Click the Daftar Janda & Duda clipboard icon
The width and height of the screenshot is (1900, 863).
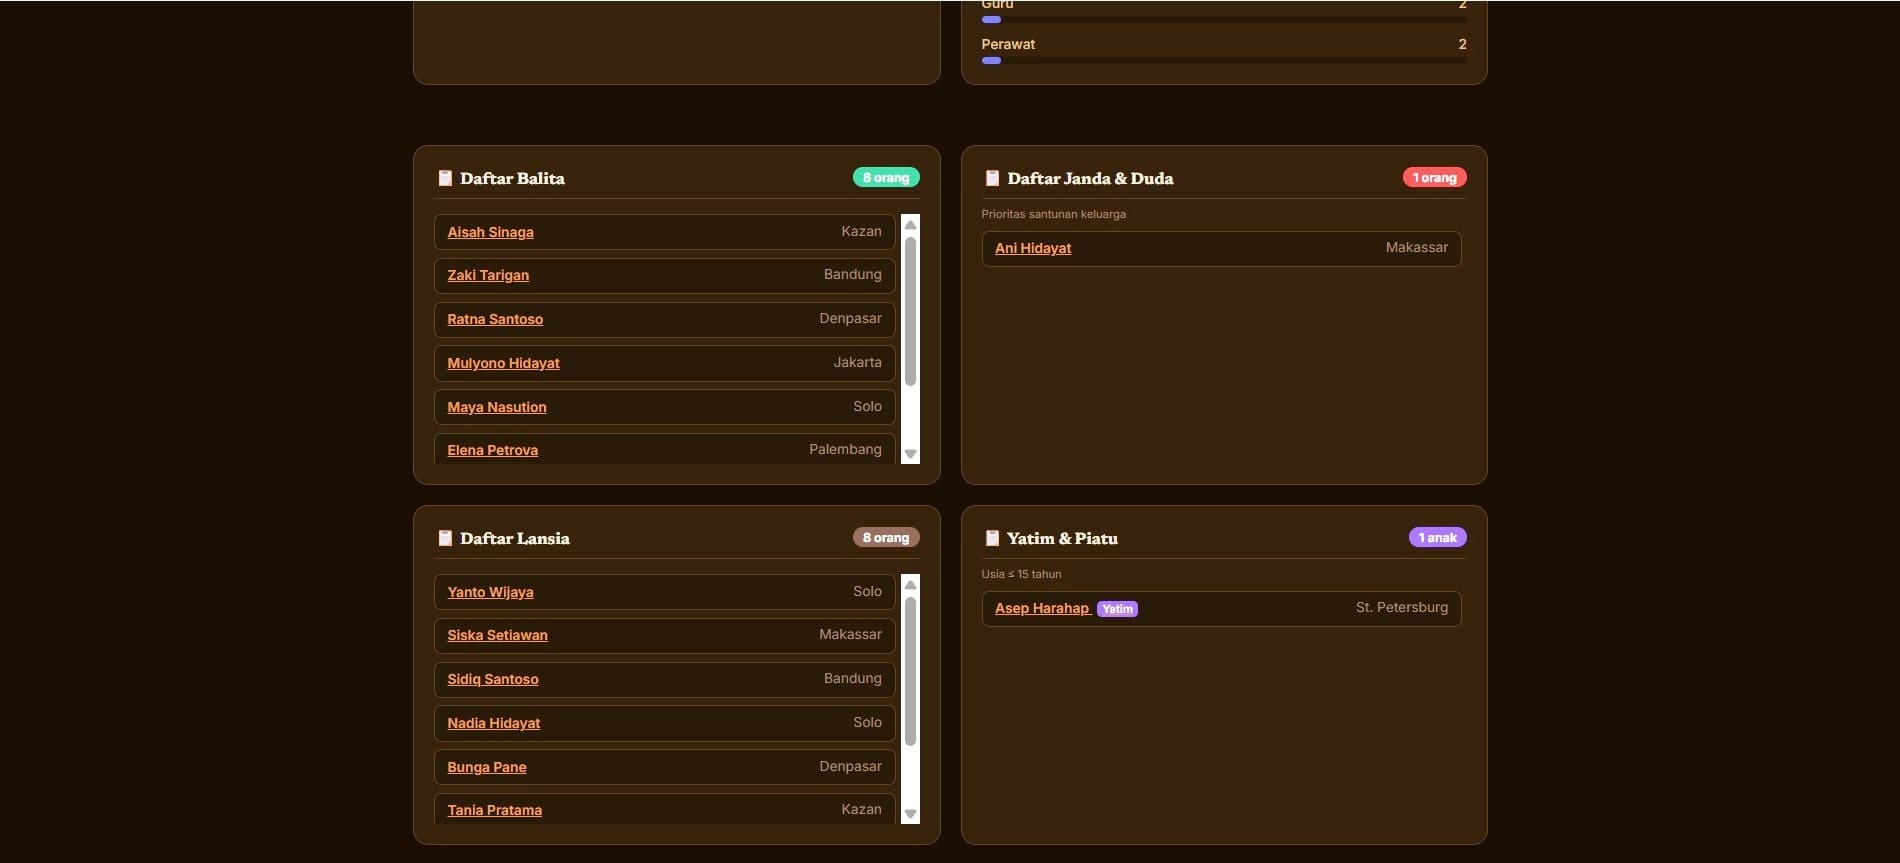pyautogui.click(x=992, y=178)
